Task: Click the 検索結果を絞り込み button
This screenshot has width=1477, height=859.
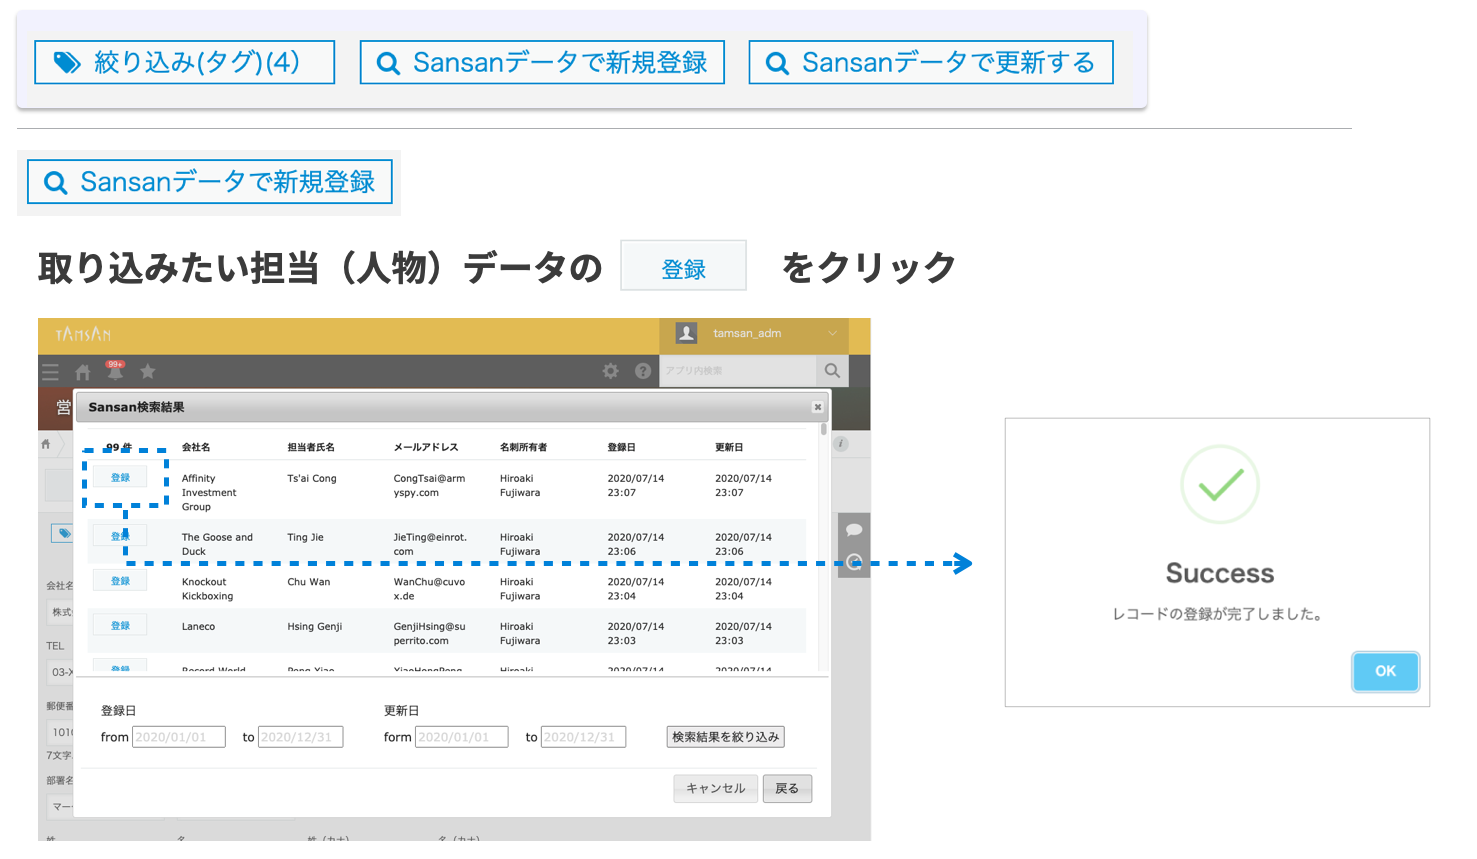Action: pyautogui.click(x=725, y=737)
